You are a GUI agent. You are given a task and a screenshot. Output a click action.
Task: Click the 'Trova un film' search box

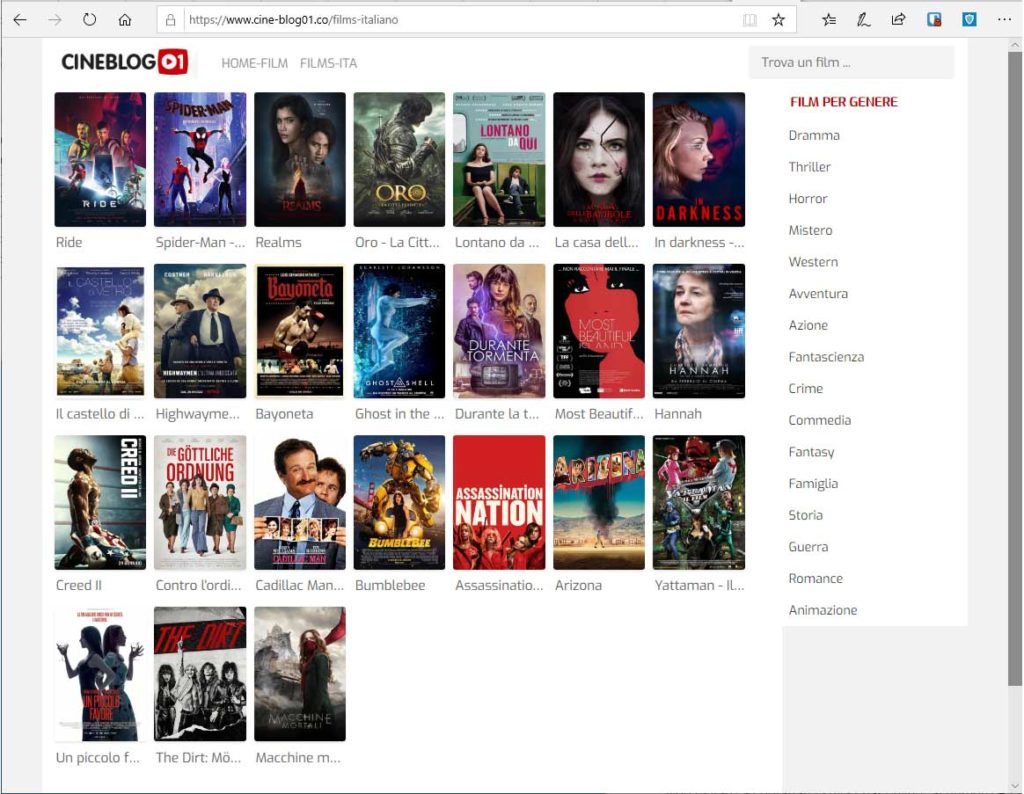[851, 62]
